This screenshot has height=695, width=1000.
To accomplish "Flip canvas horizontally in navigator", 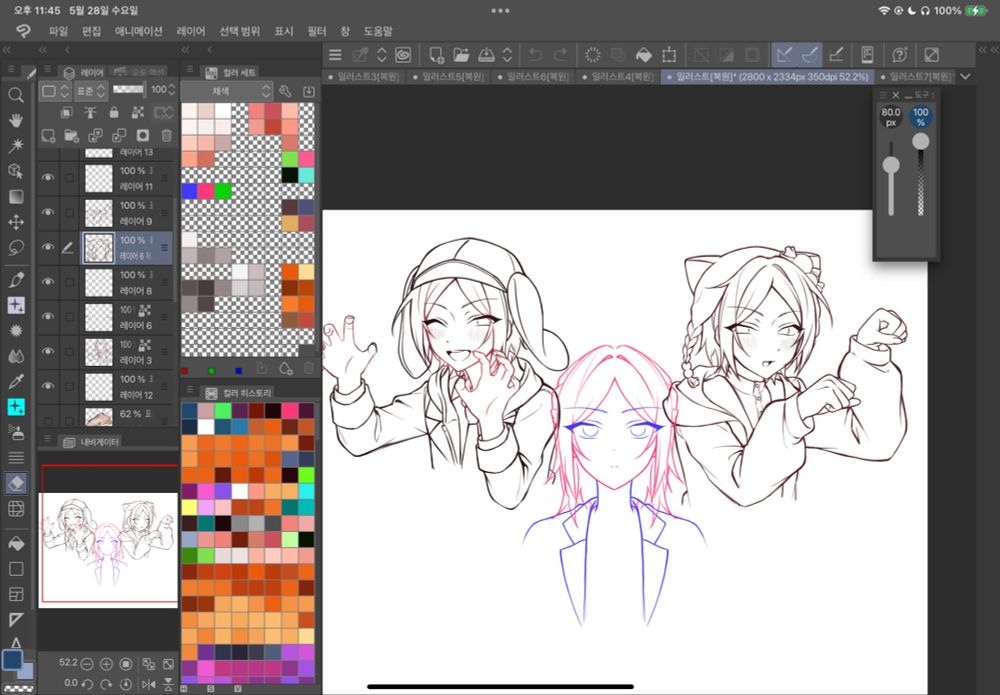I will (149, 684).
